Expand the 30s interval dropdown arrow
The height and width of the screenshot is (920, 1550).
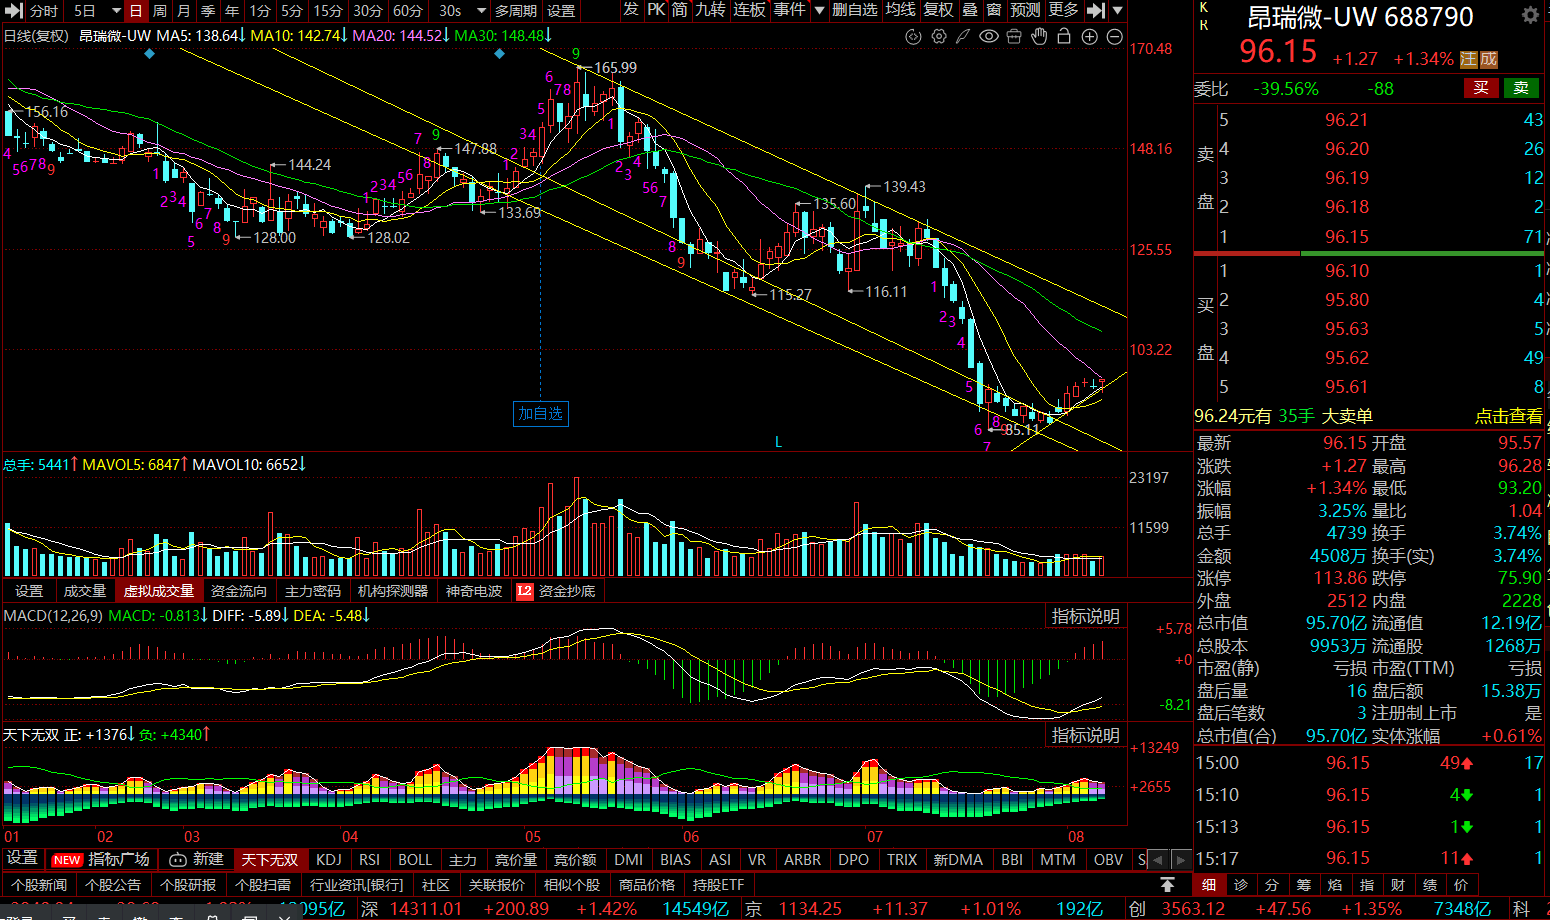[x=480, y=10]
